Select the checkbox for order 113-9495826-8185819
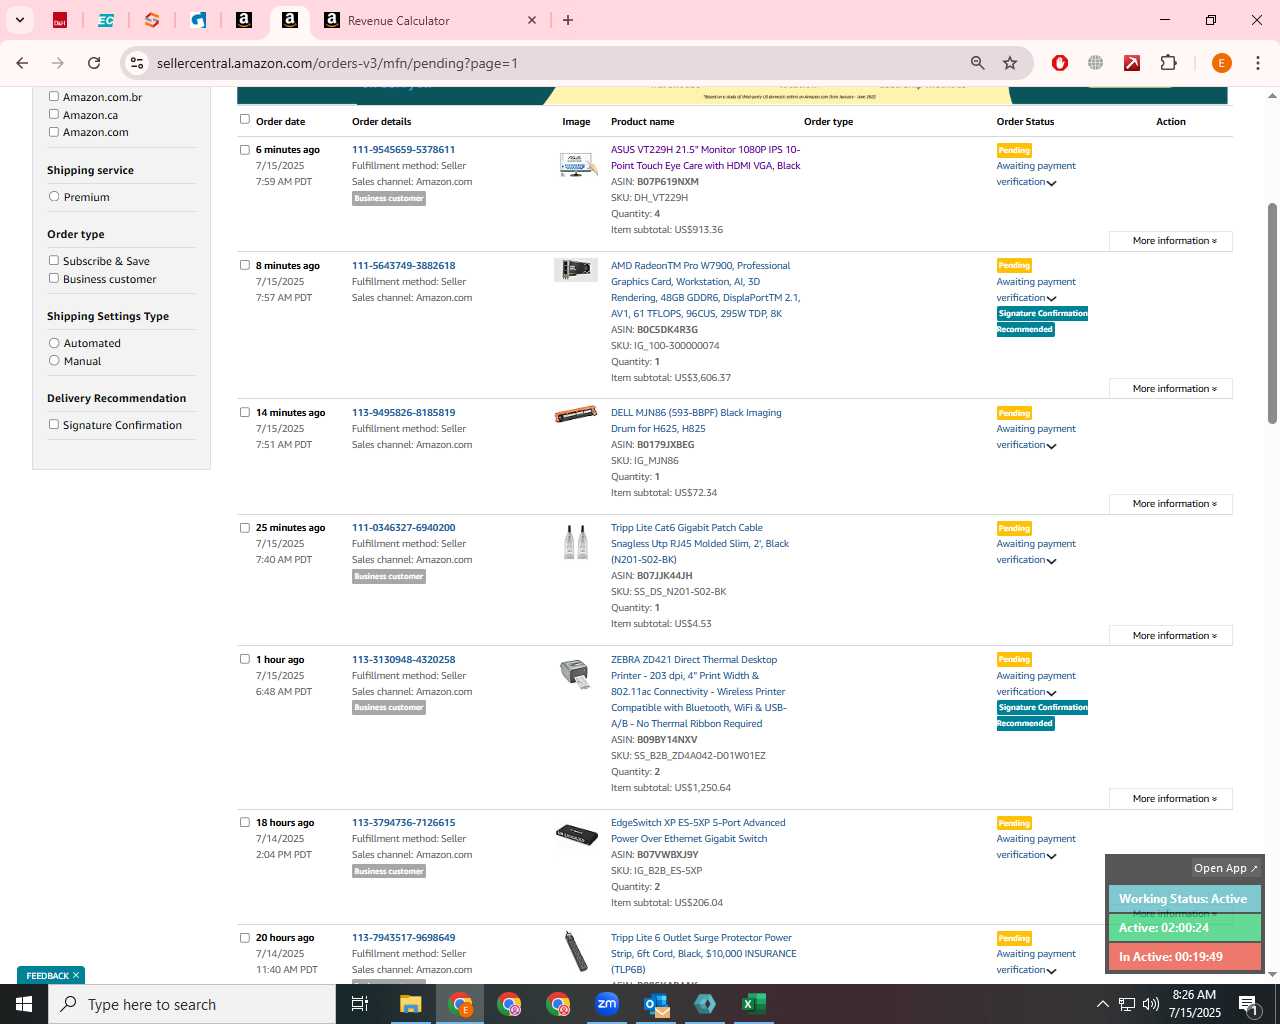This screenshot has height=1024, width=1280. tap(245, 412)
